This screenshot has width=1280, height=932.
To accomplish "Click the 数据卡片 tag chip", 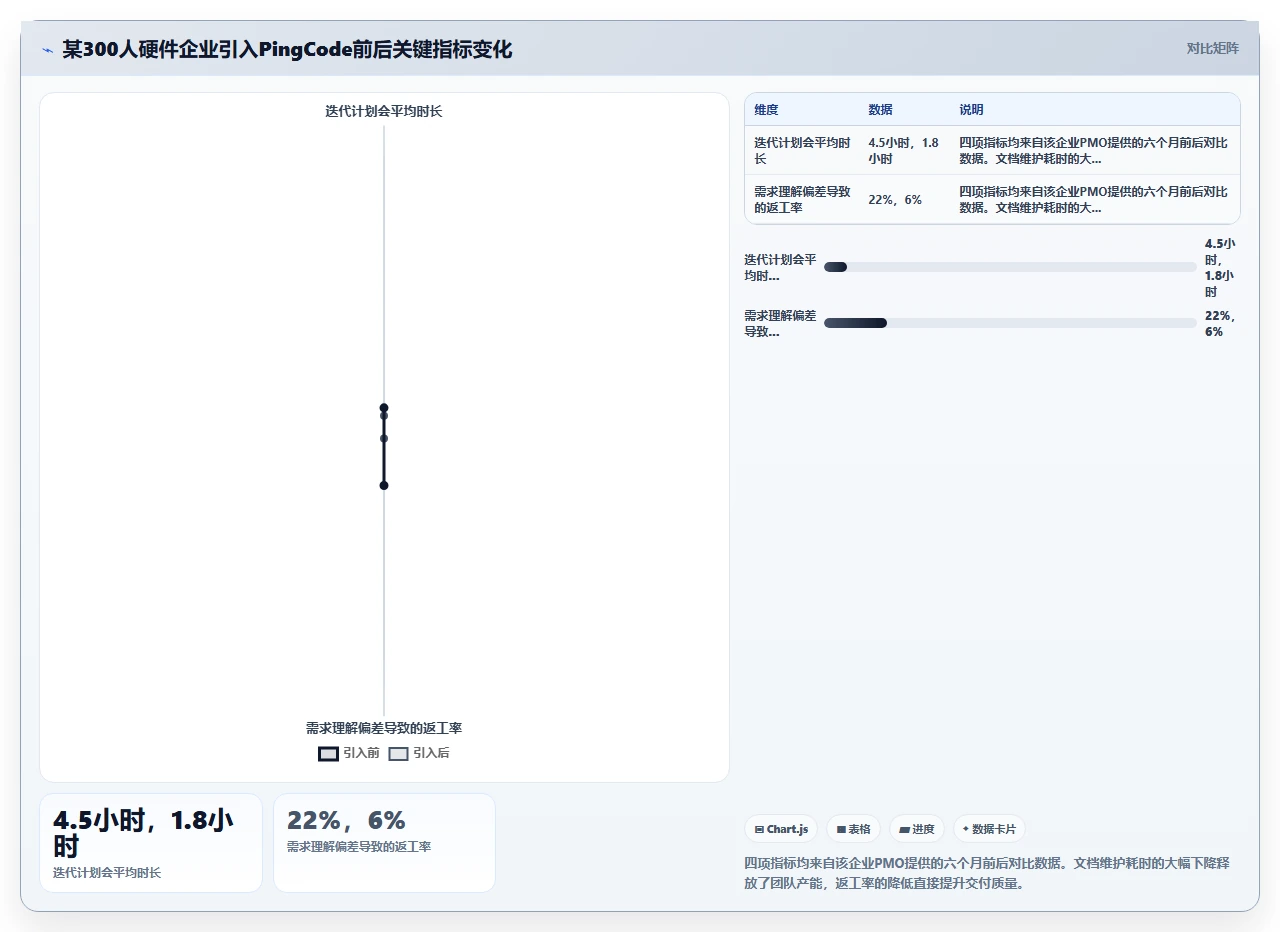I will (989, 829).
